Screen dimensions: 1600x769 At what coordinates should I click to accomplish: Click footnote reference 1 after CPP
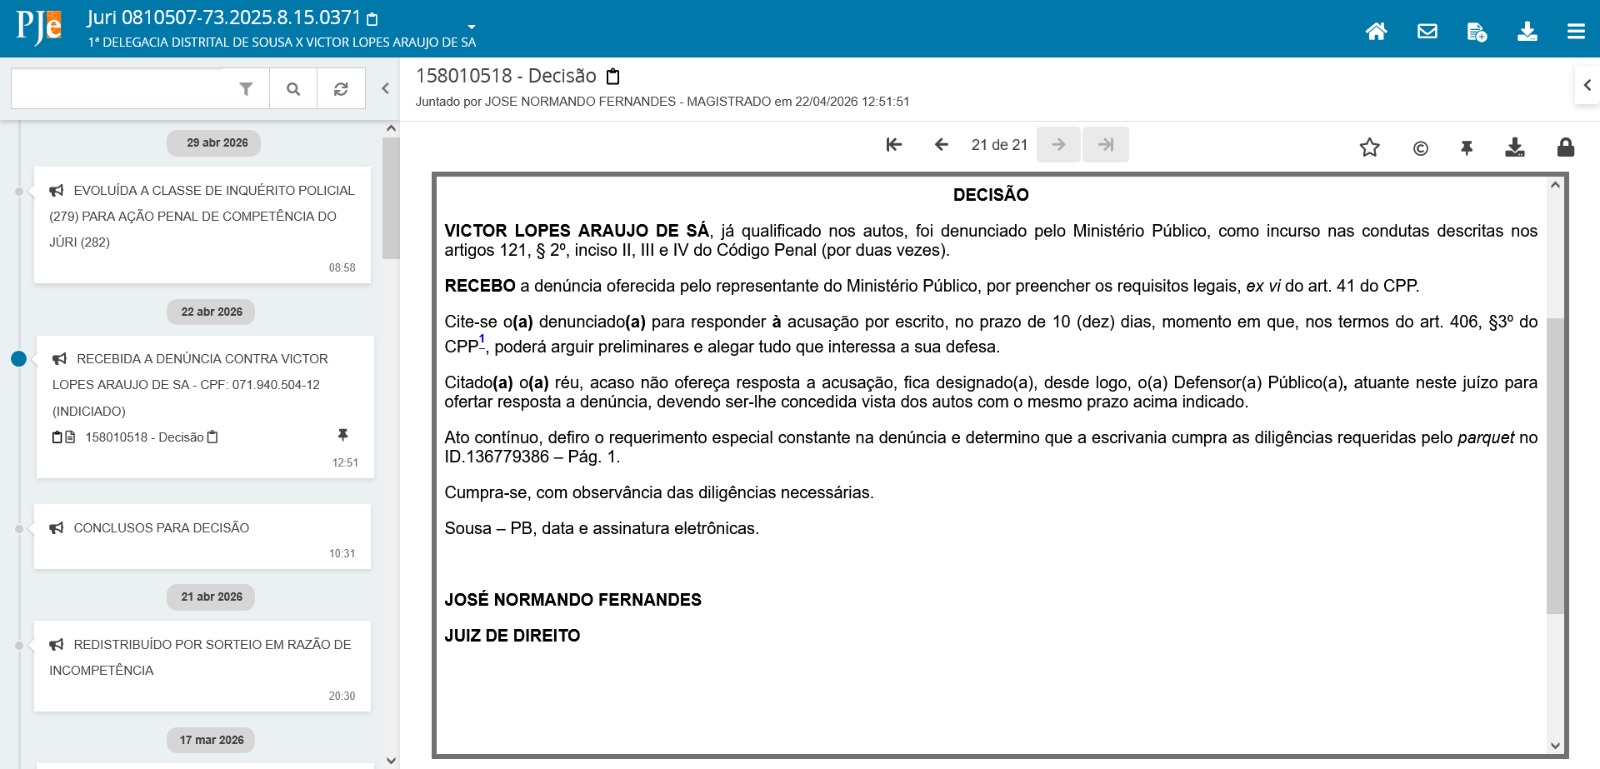pos(482,339)
